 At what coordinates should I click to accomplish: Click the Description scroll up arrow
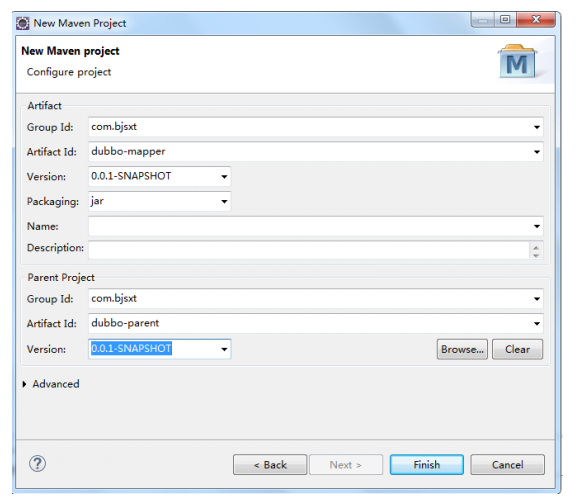coord(536,247)
